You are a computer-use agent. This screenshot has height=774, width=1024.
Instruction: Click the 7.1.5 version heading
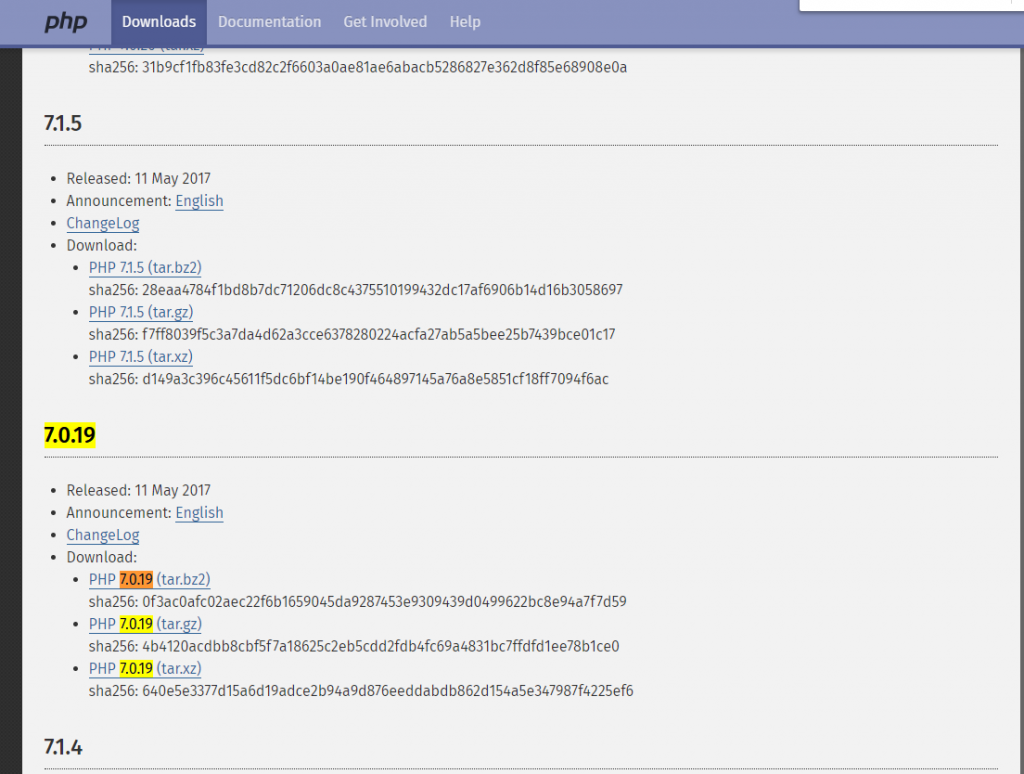tap(63, 123)
